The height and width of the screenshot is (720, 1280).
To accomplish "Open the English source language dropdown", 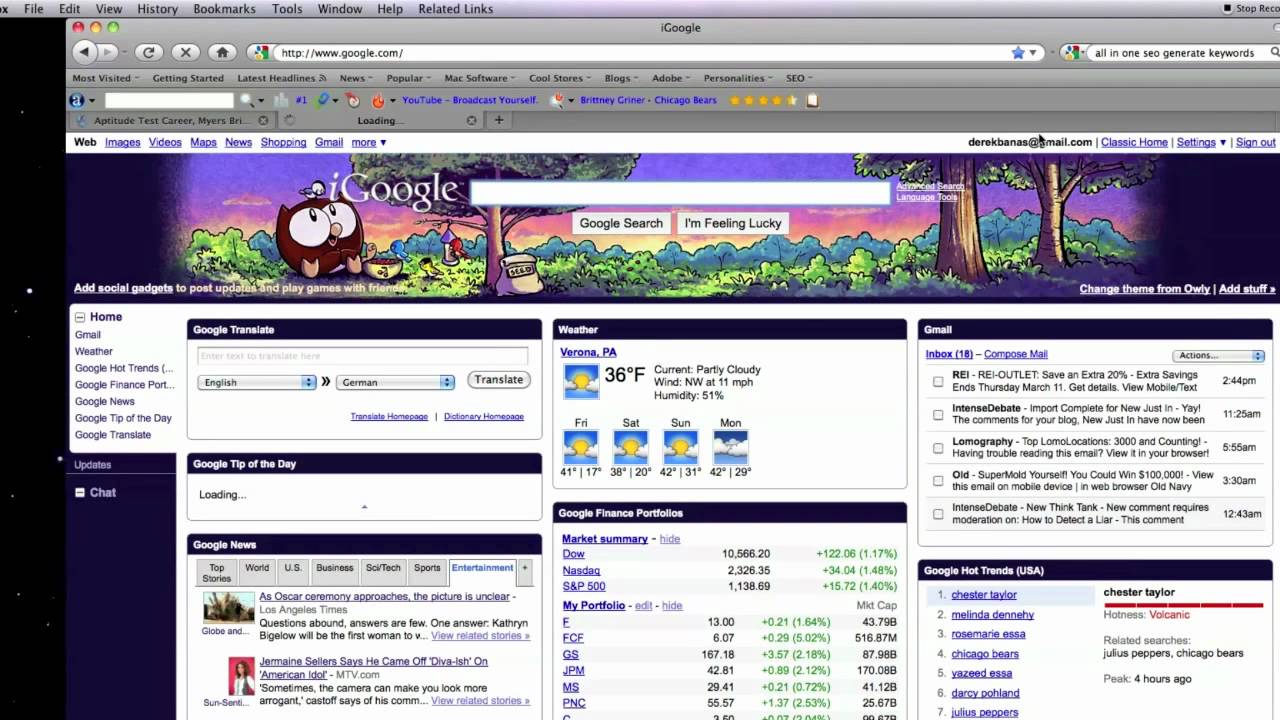I will click(x=257, y=382).
